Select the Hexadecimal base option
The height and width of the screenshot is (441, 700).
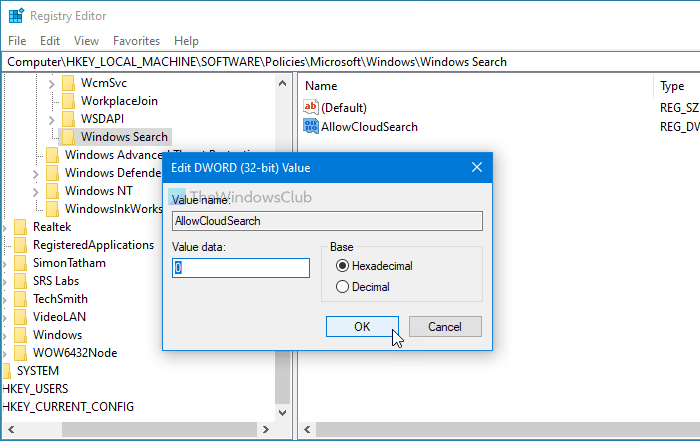tap(343, 266)
